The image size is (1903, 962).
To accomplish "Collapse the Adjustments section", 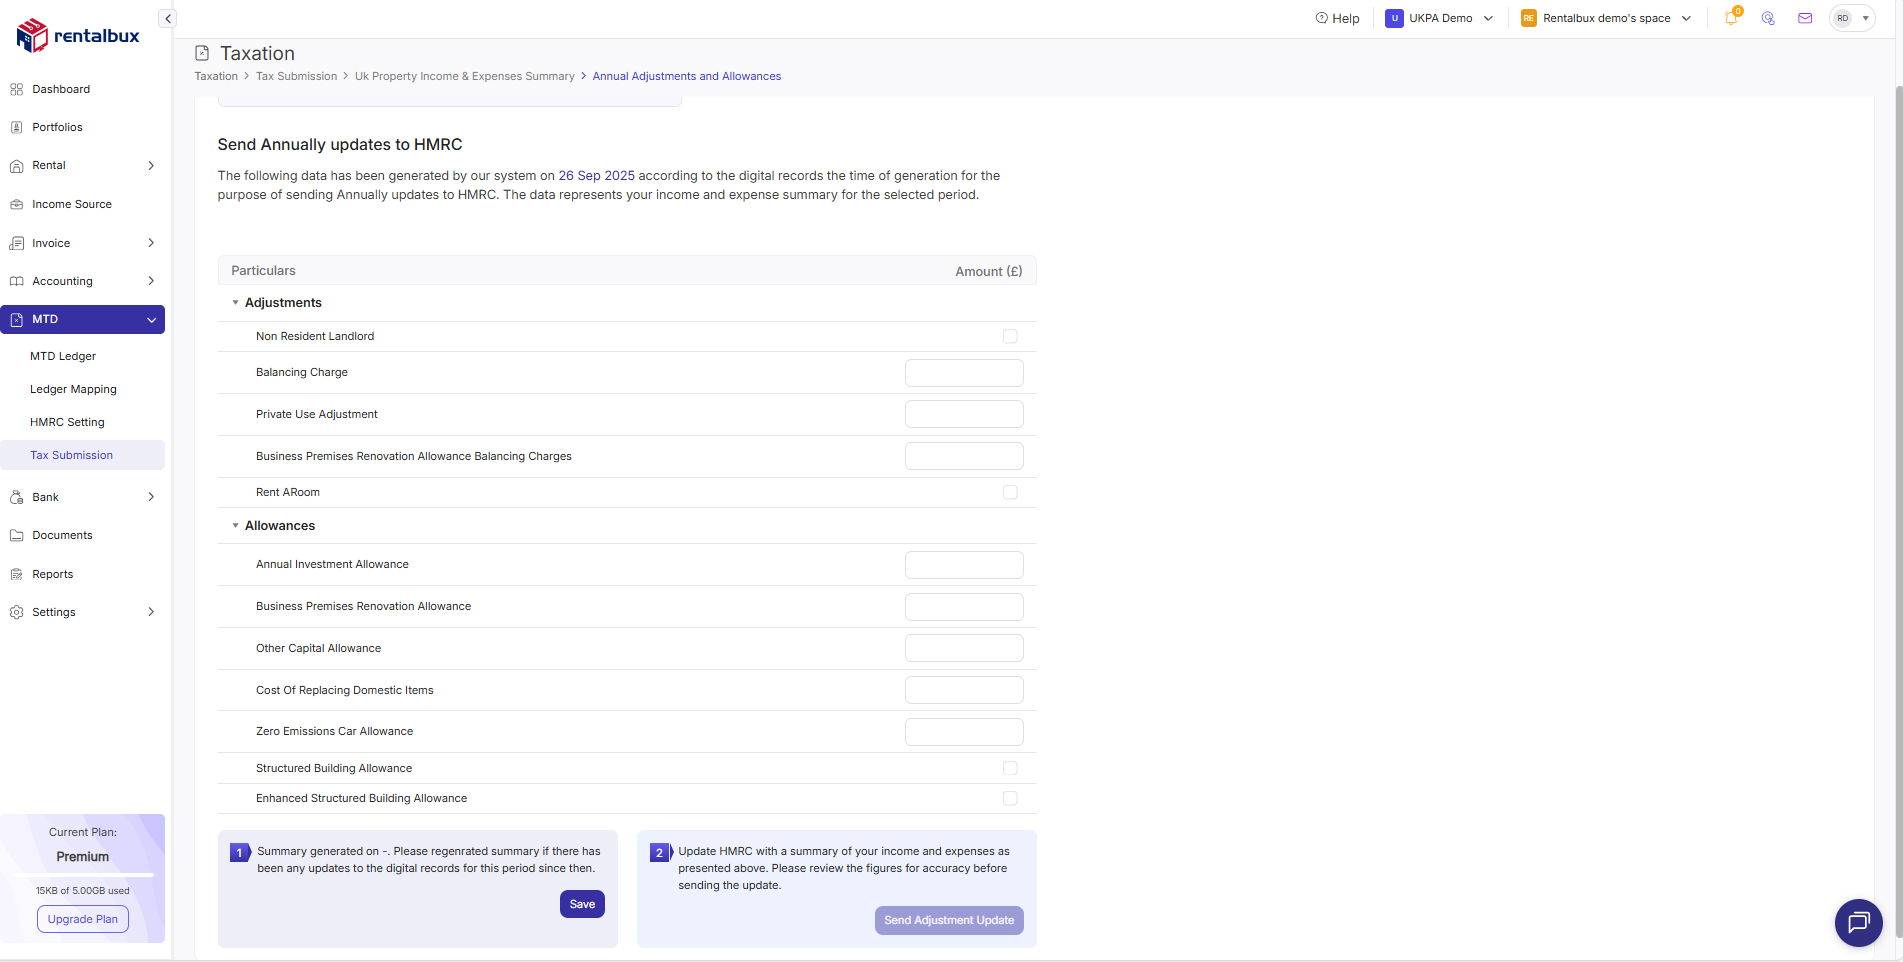I will (236, 303).
